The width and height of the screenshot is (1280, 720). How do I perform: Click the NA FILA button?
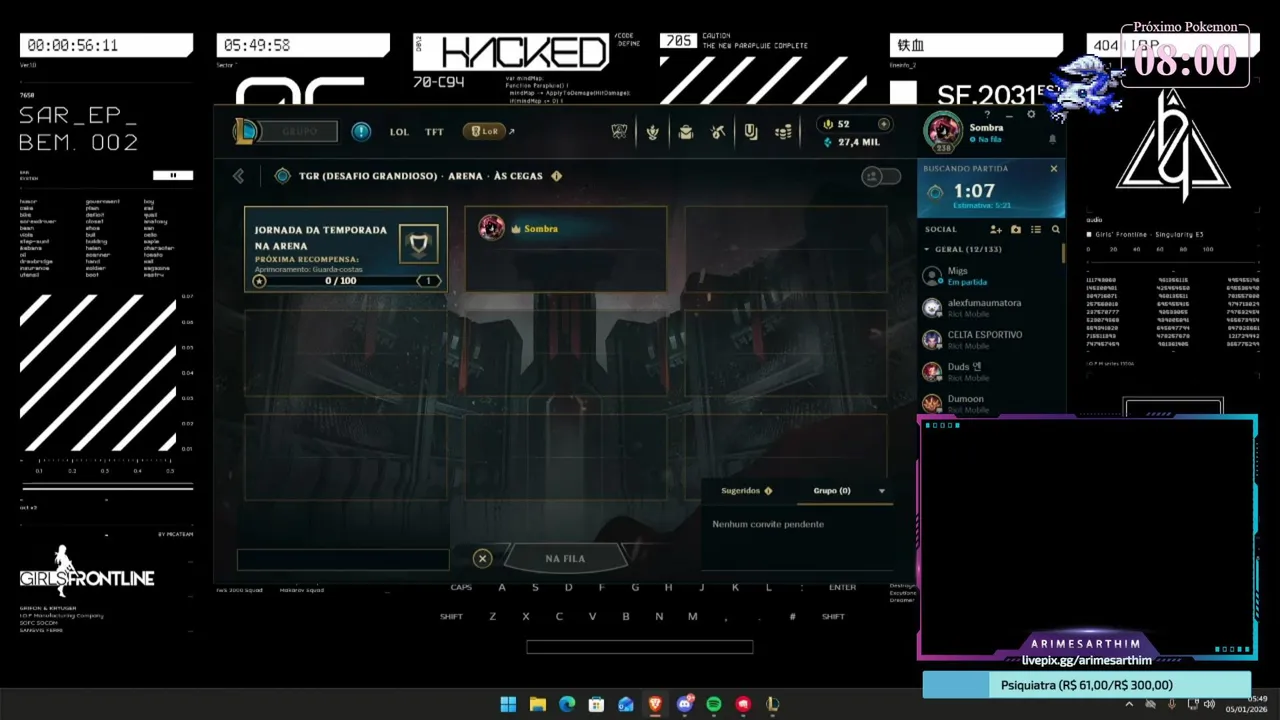tap(565, 559)
